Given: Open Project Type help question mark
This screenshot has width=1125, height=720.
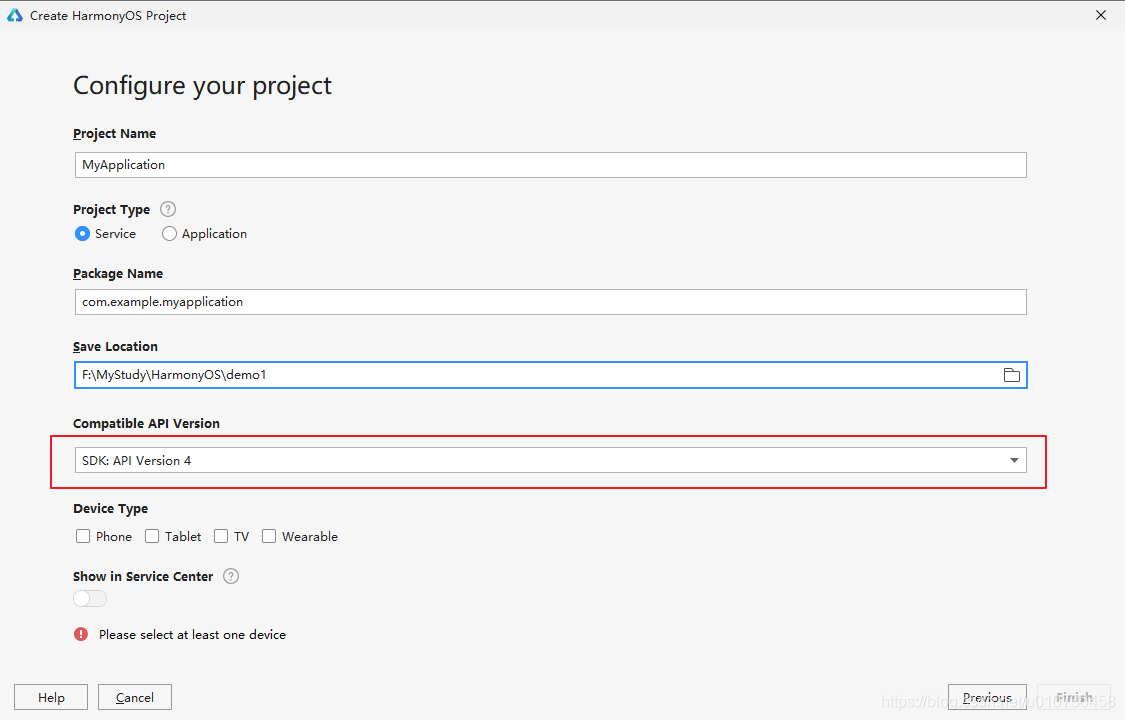Looking at the screenshot, I should [168, 209].
